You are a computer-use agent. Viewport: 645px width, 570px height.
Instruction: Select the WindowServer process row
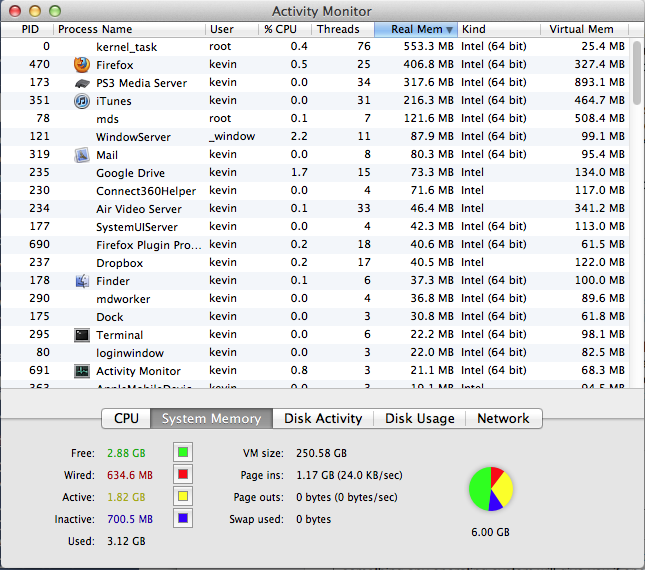[315, 137]
